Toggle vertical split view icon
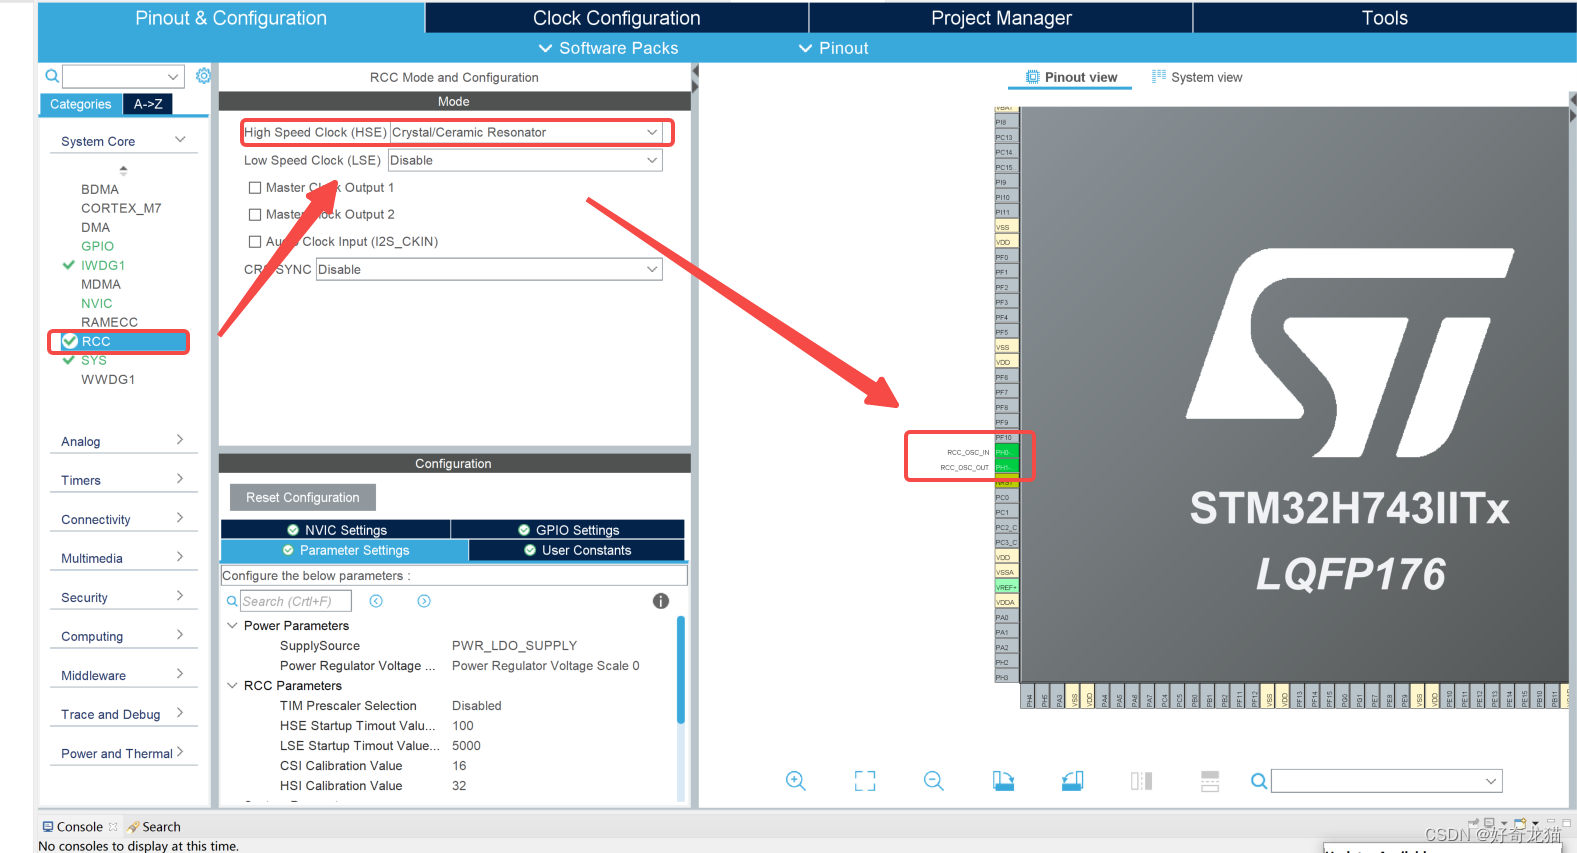The image size is (1577, 853). point(1141,781)
